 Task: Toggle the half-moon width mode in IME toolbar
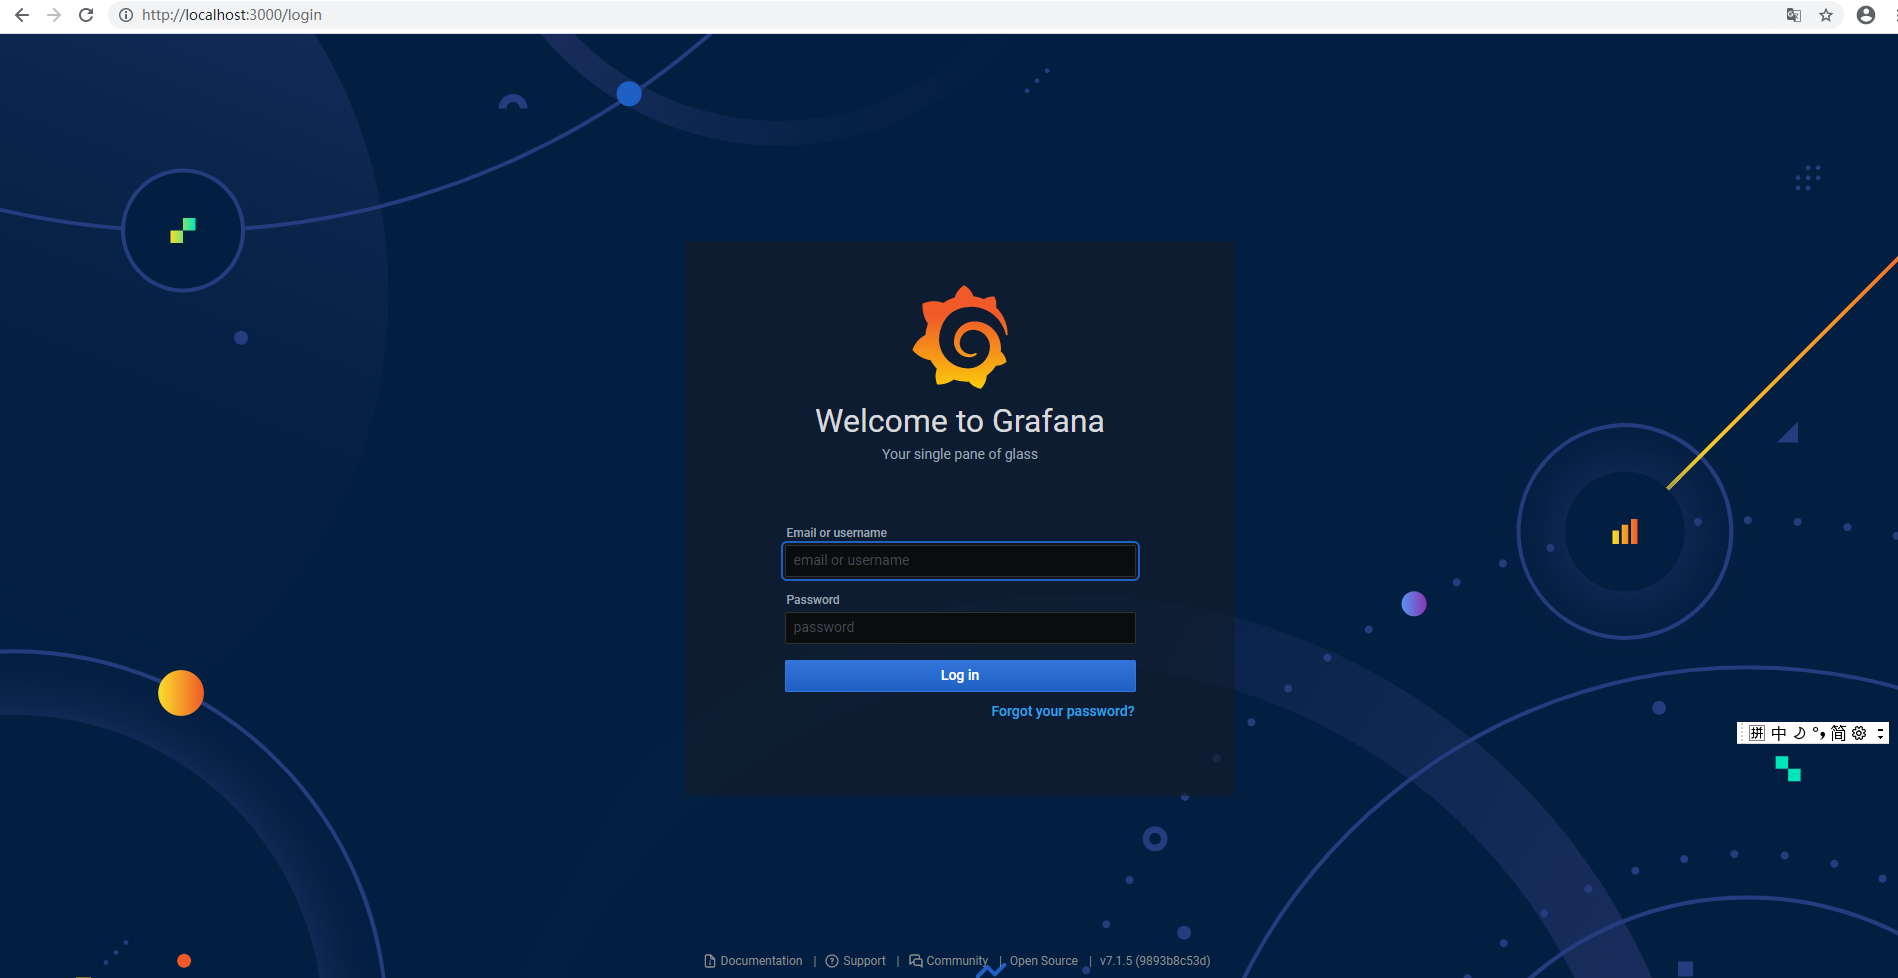1799,733
